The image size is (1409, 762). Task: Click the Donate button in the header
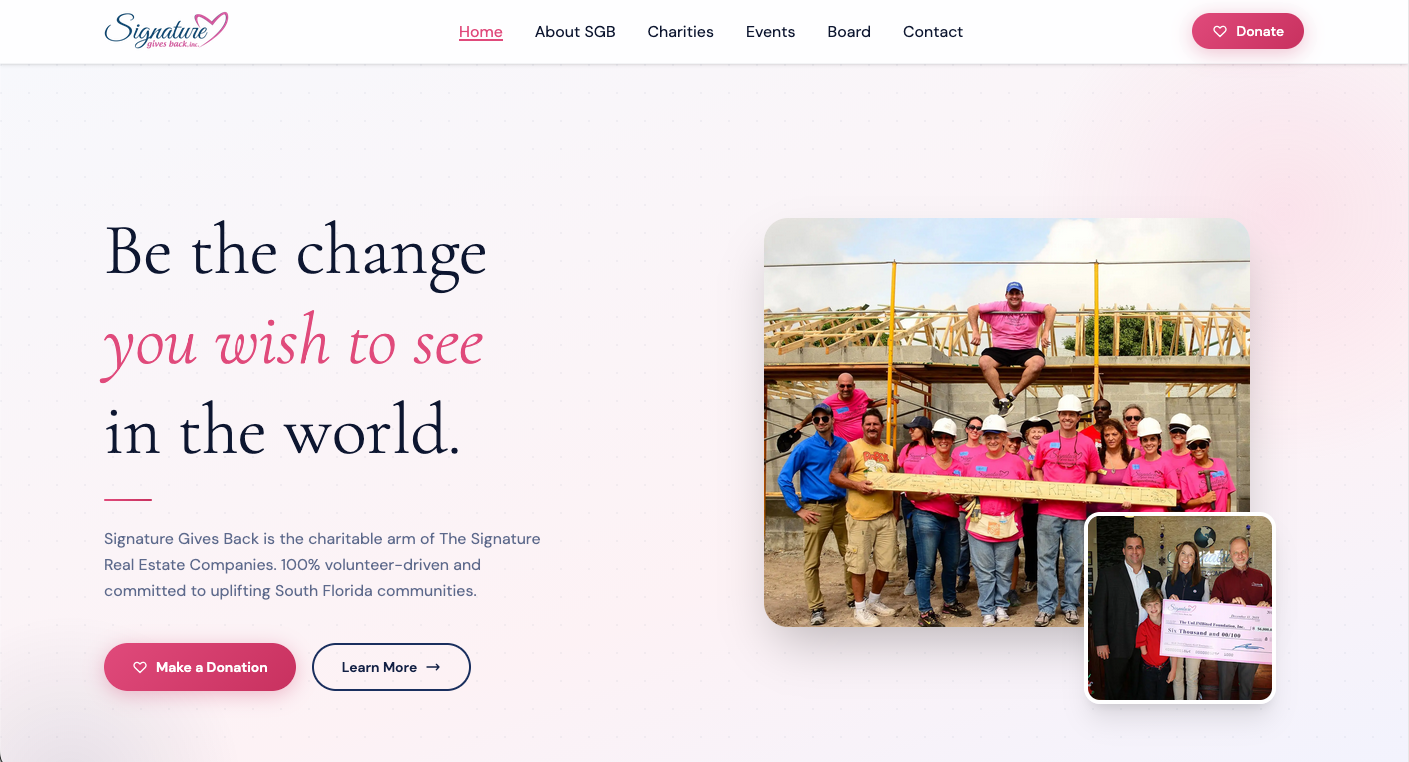(x=1248, y=31)
